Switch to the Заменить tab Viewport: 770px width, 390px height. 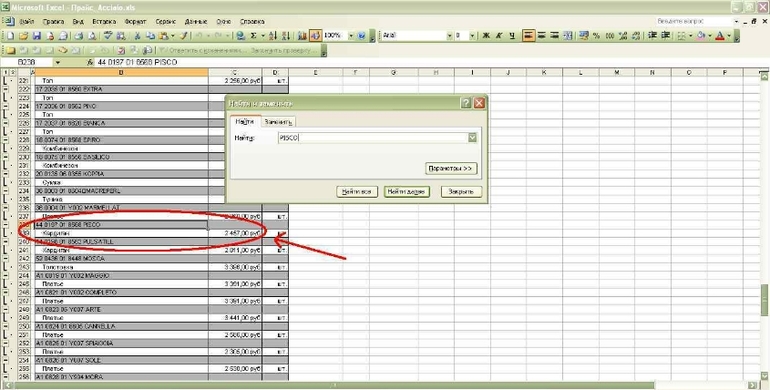(278, 122)
